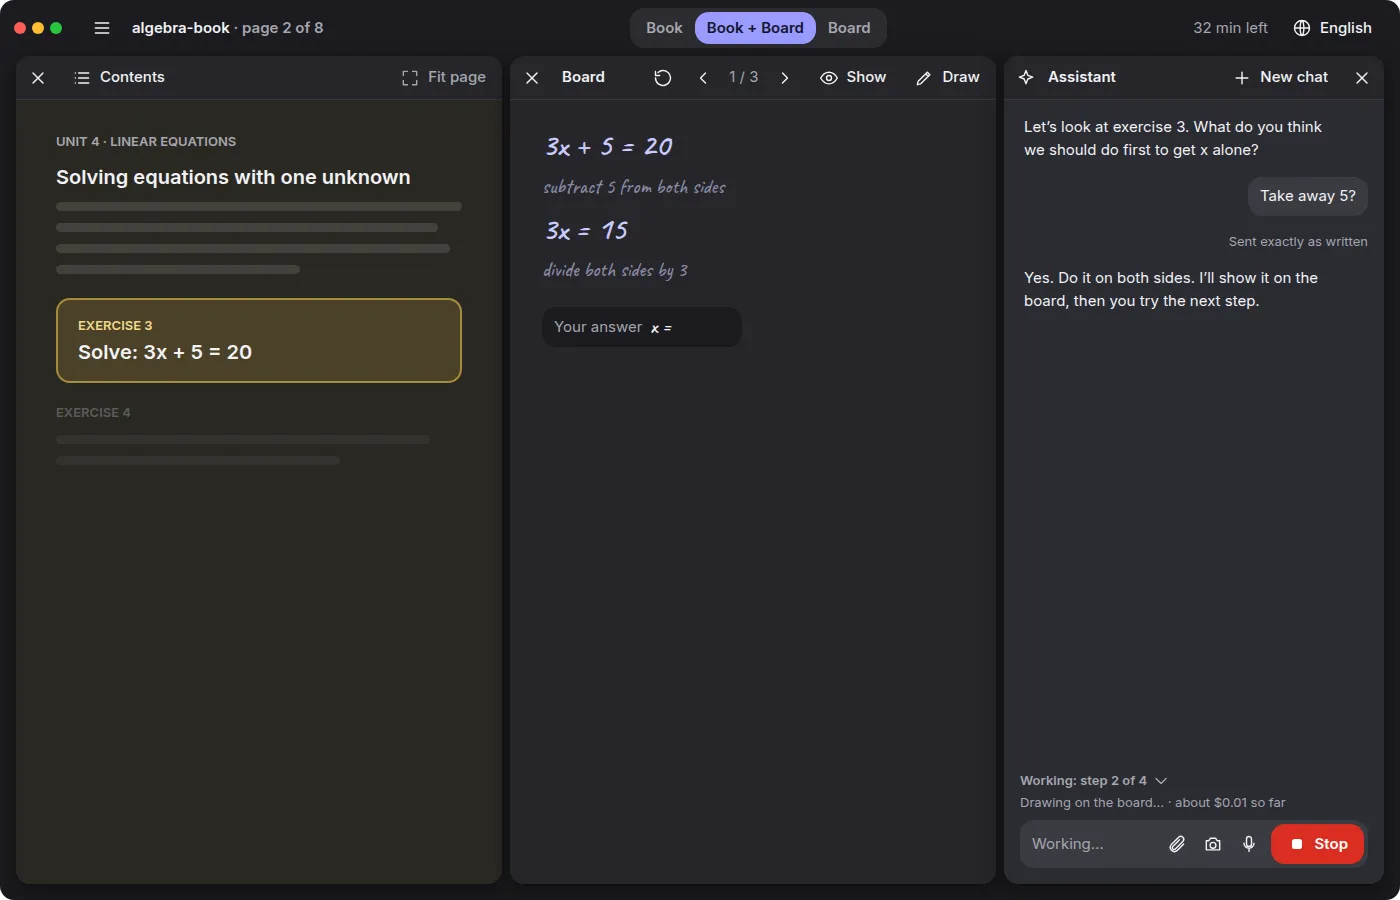Click the Assistant sparkle icon

pos(1026,77)
